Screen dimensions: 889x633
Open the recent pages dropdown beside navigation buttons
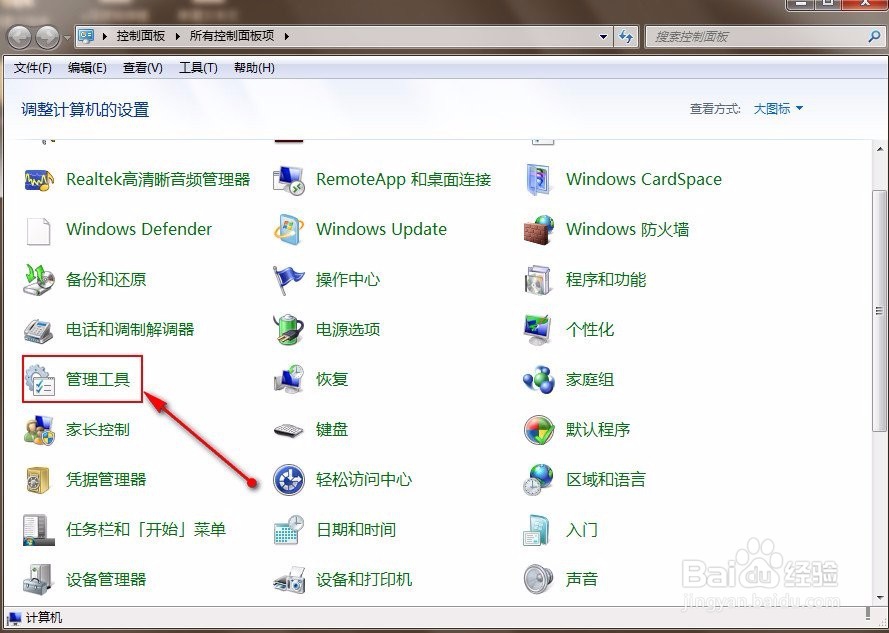(67, 38)
